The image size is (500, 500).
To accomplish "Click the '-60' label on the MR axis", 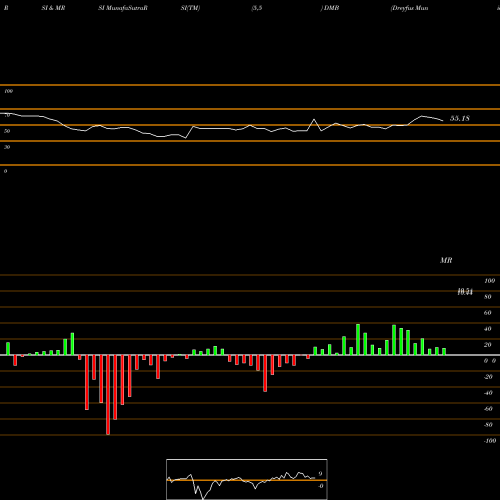I will tap(488, 409).
